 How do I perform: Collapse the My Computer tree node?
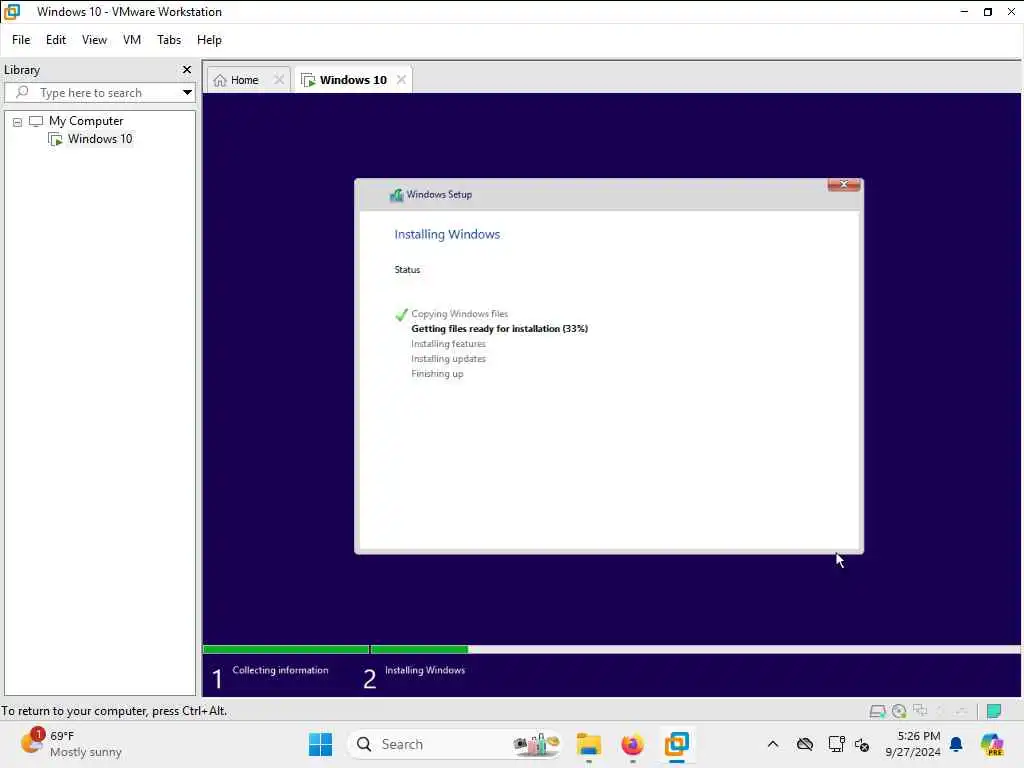point(18,122)
